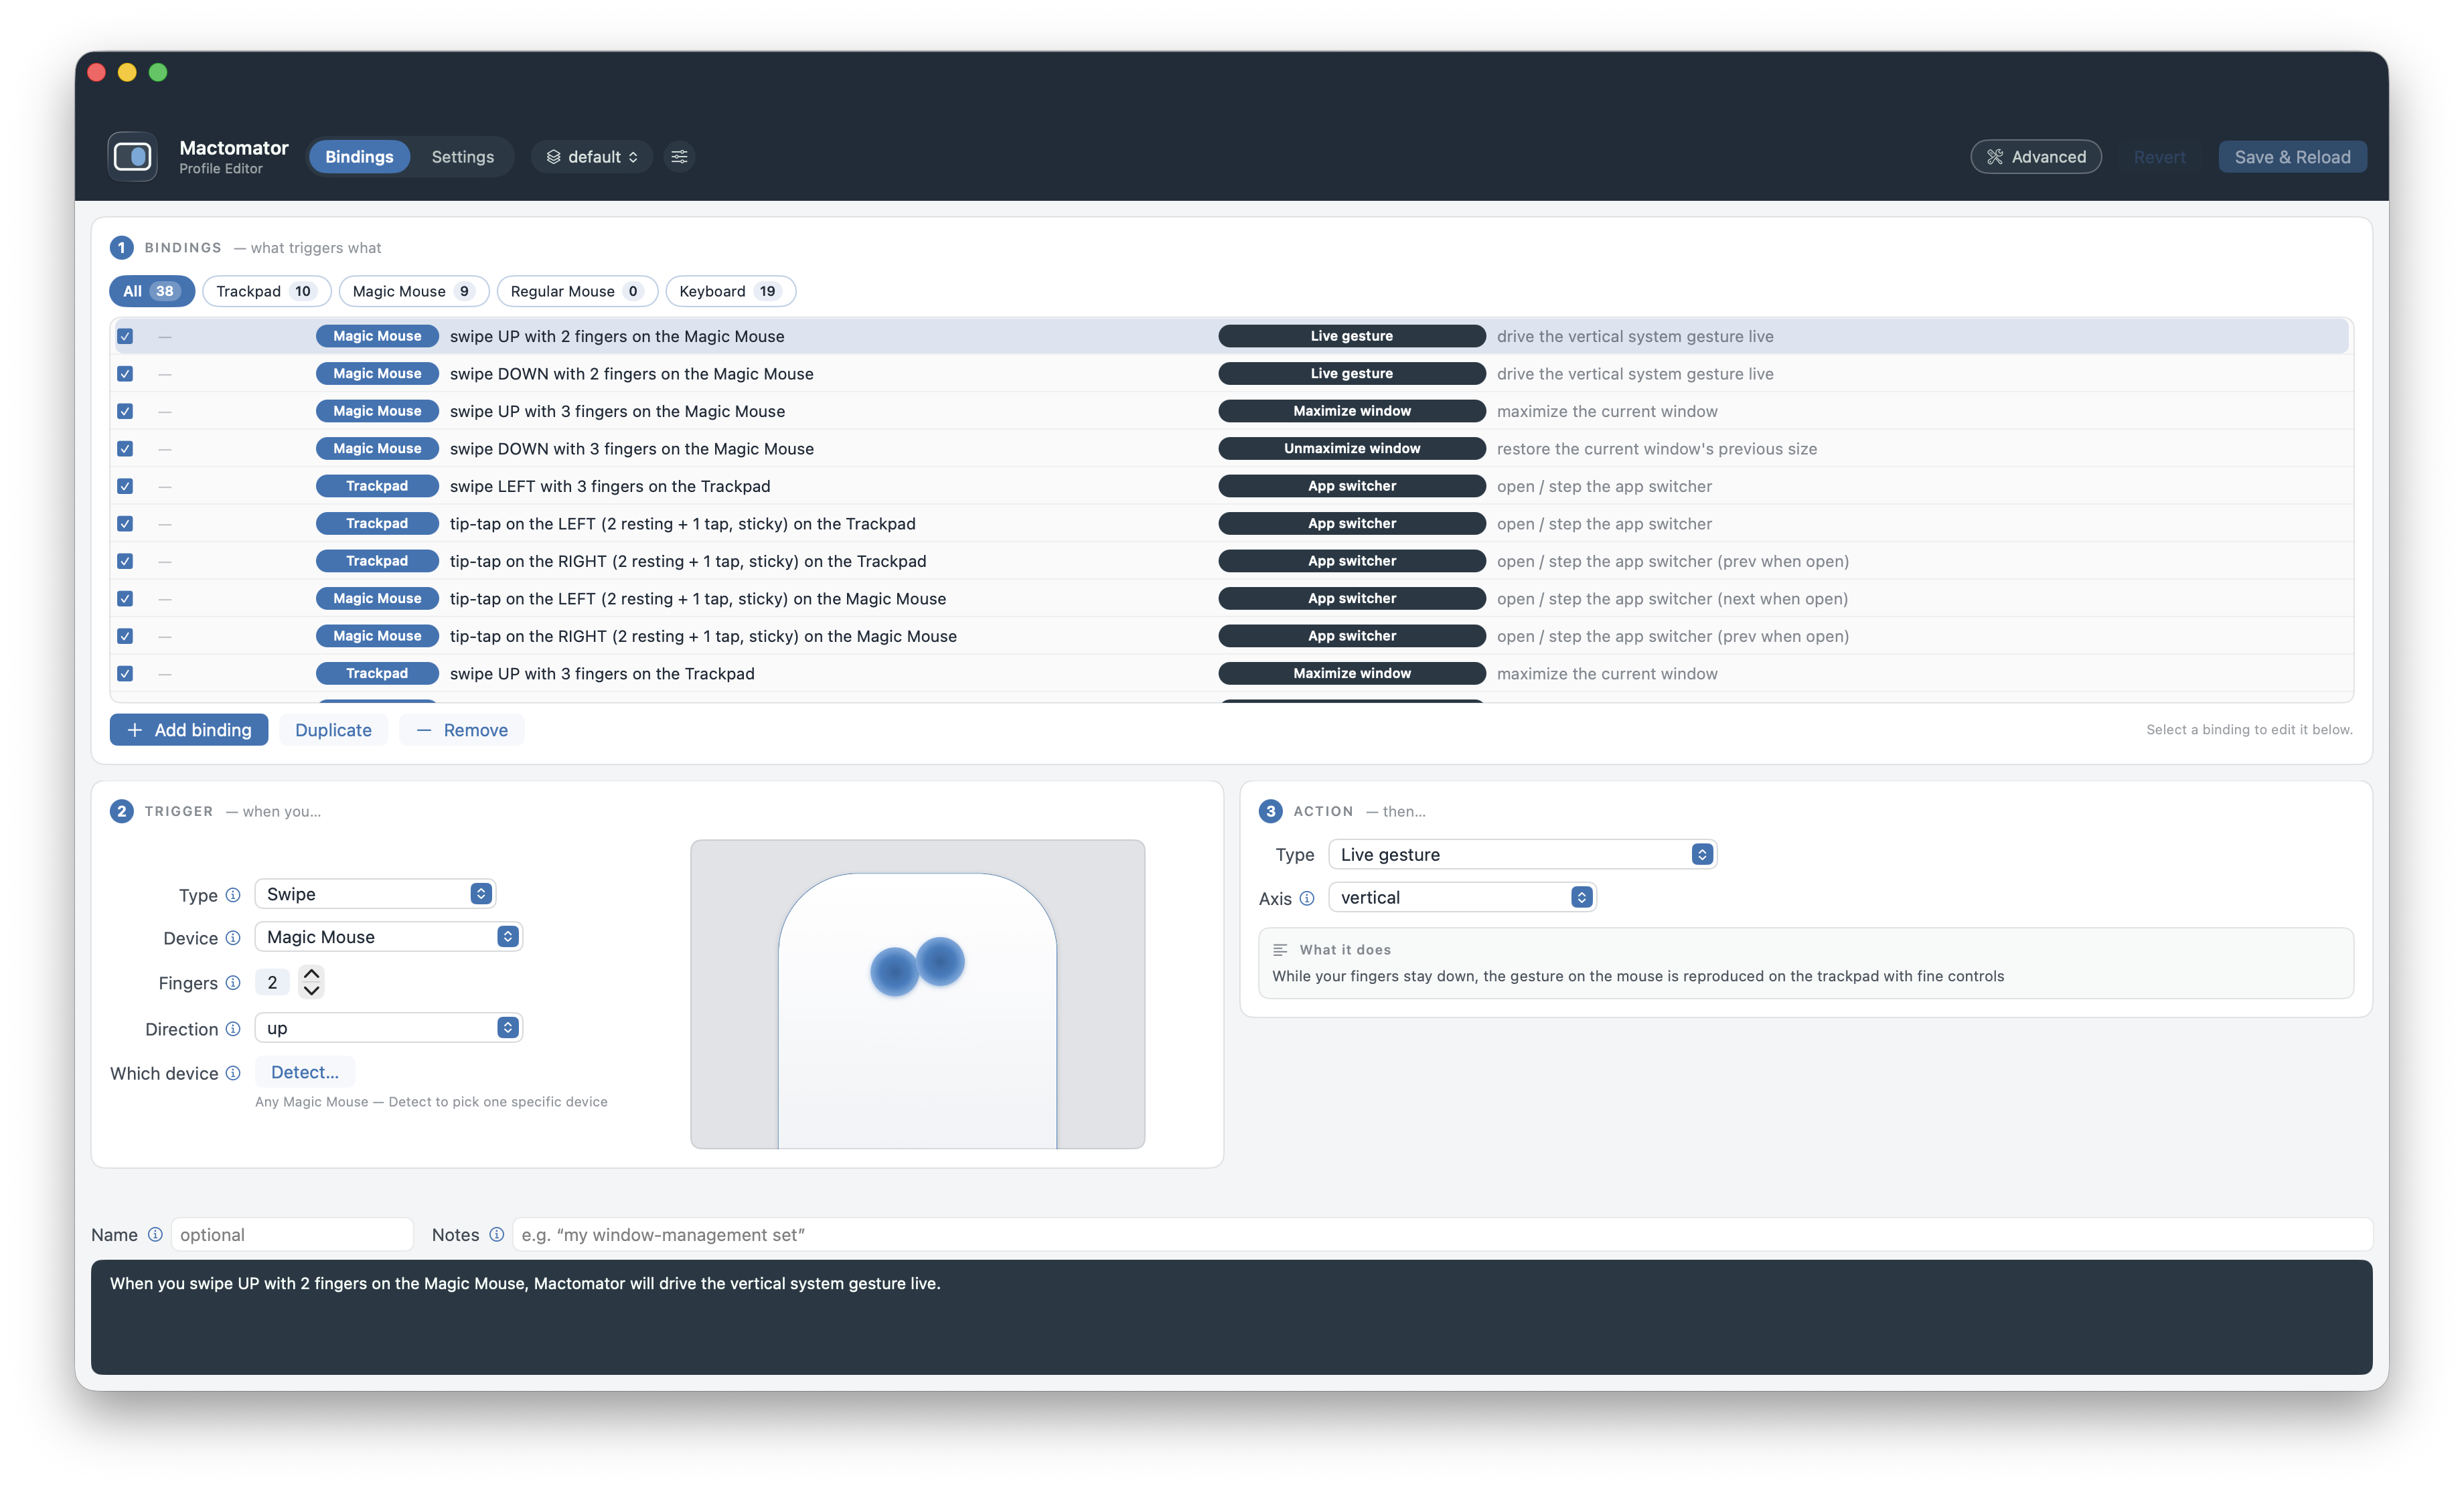
Task: Click the info icon next to trigger Type
Action: pyautogui.click(x=233, y=895)
